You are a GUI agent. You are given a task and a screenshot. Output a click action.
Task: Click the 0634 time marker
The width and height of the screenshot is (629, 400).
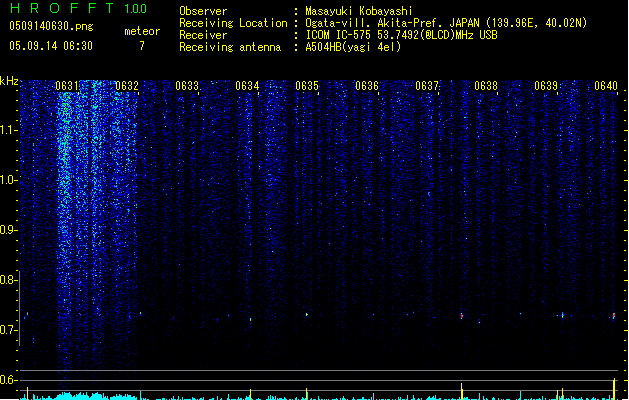pyautogui.click(x=247, y=86)
